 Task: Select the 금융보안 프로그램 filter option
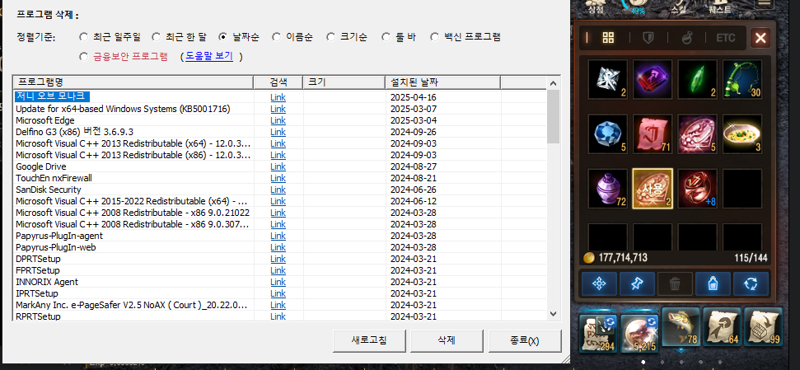coord(123,57)
